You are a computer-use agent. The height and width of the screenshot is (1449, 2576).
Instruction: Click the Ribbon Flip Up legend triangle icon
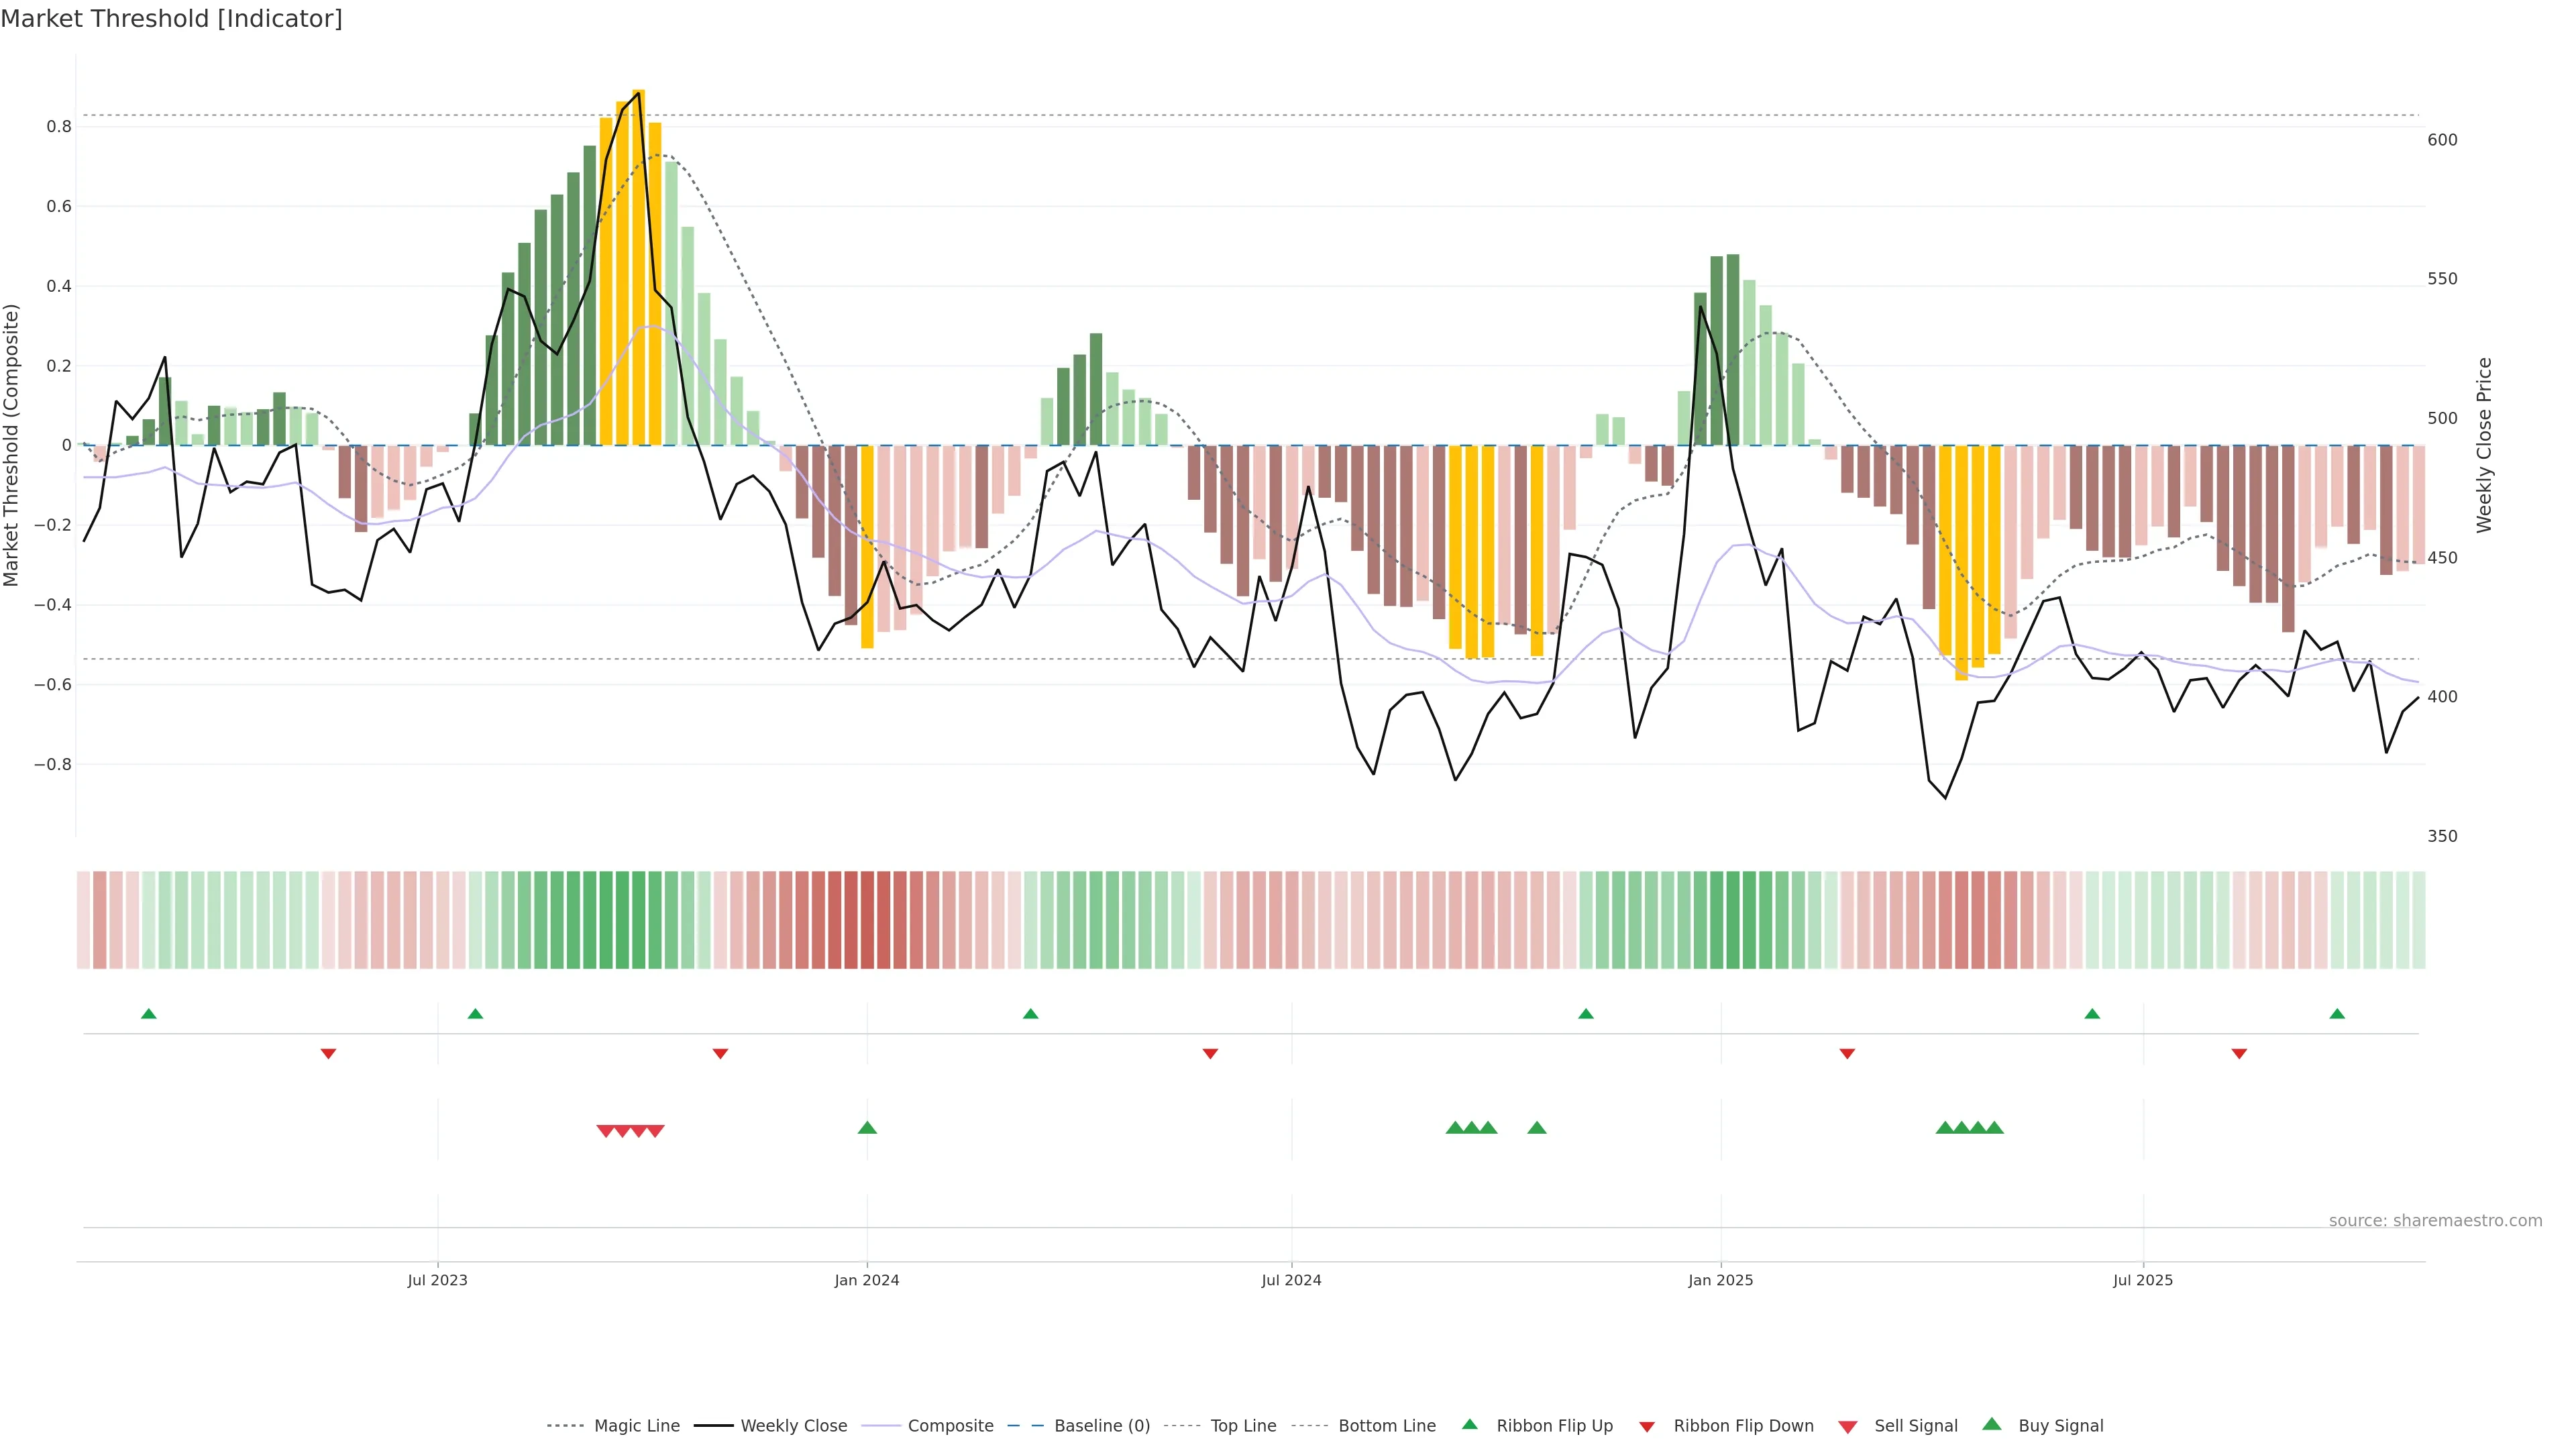point(1469,1424)
